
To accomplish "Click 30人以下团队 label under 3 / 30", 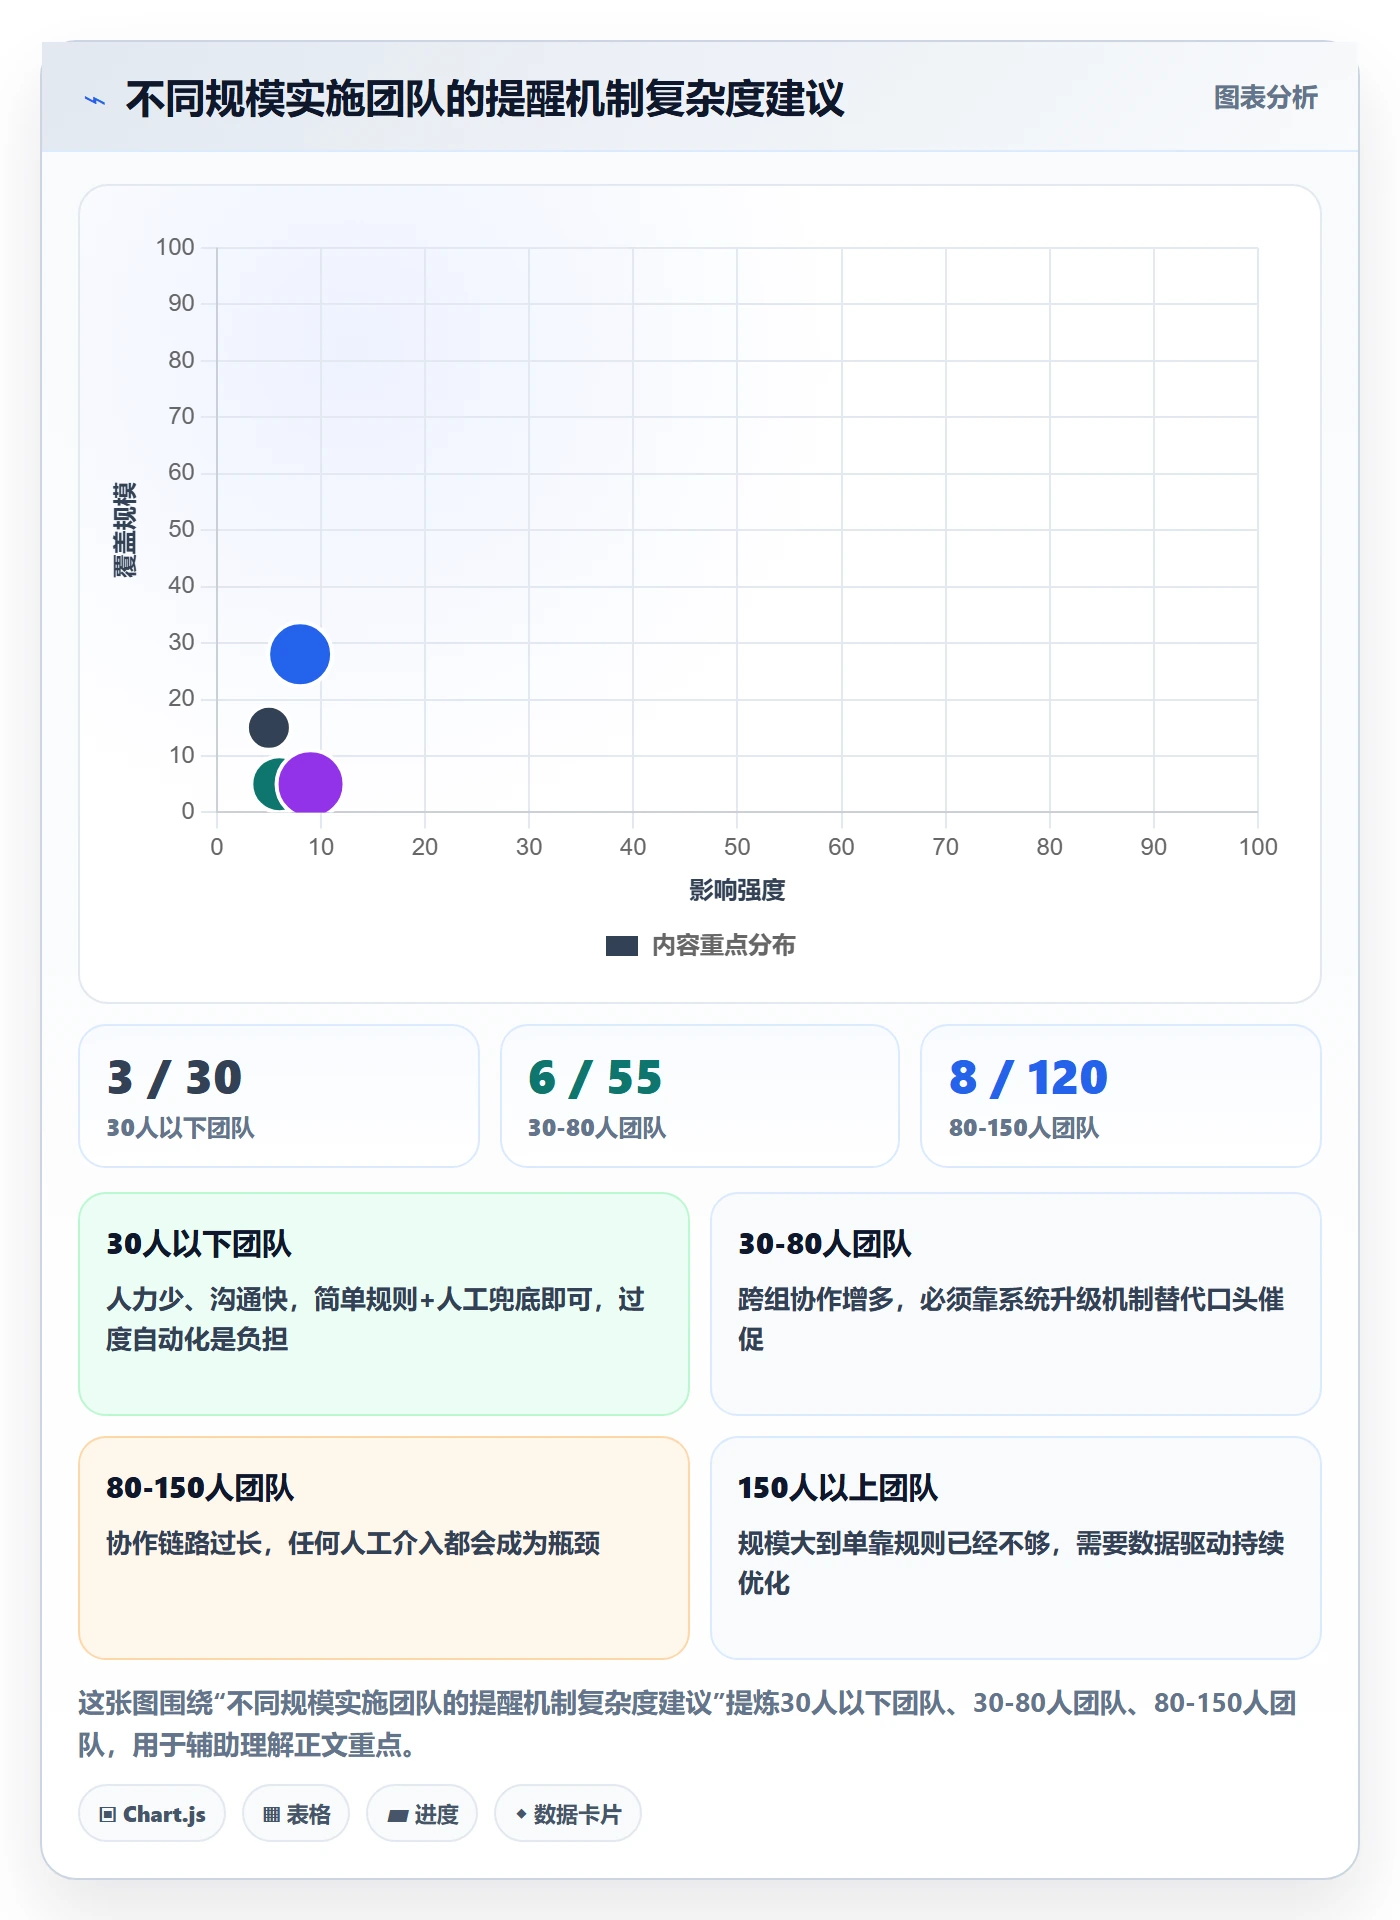I will pyautogui.click(x=181, y=1128).
